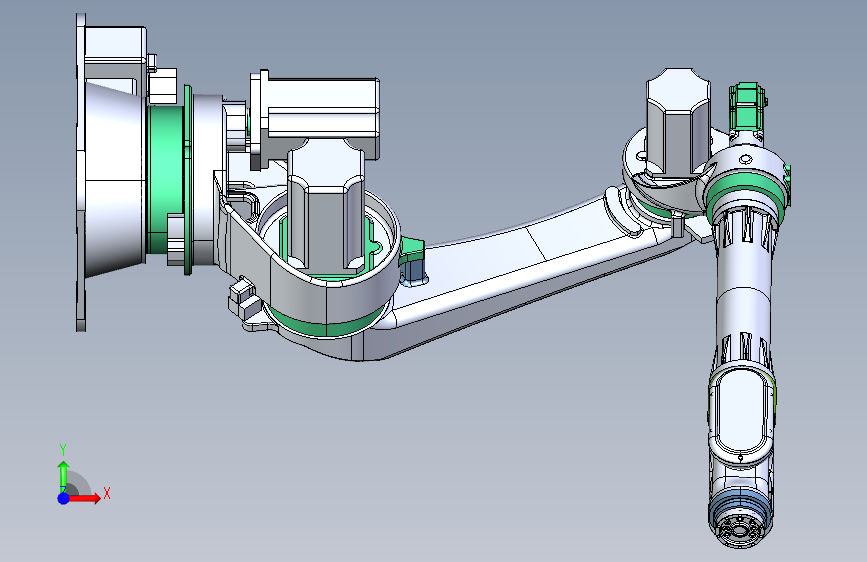Viewport: 867px width, 562px height.
Task: Select the green collar ring on forearm top
Action: [745, 188]
